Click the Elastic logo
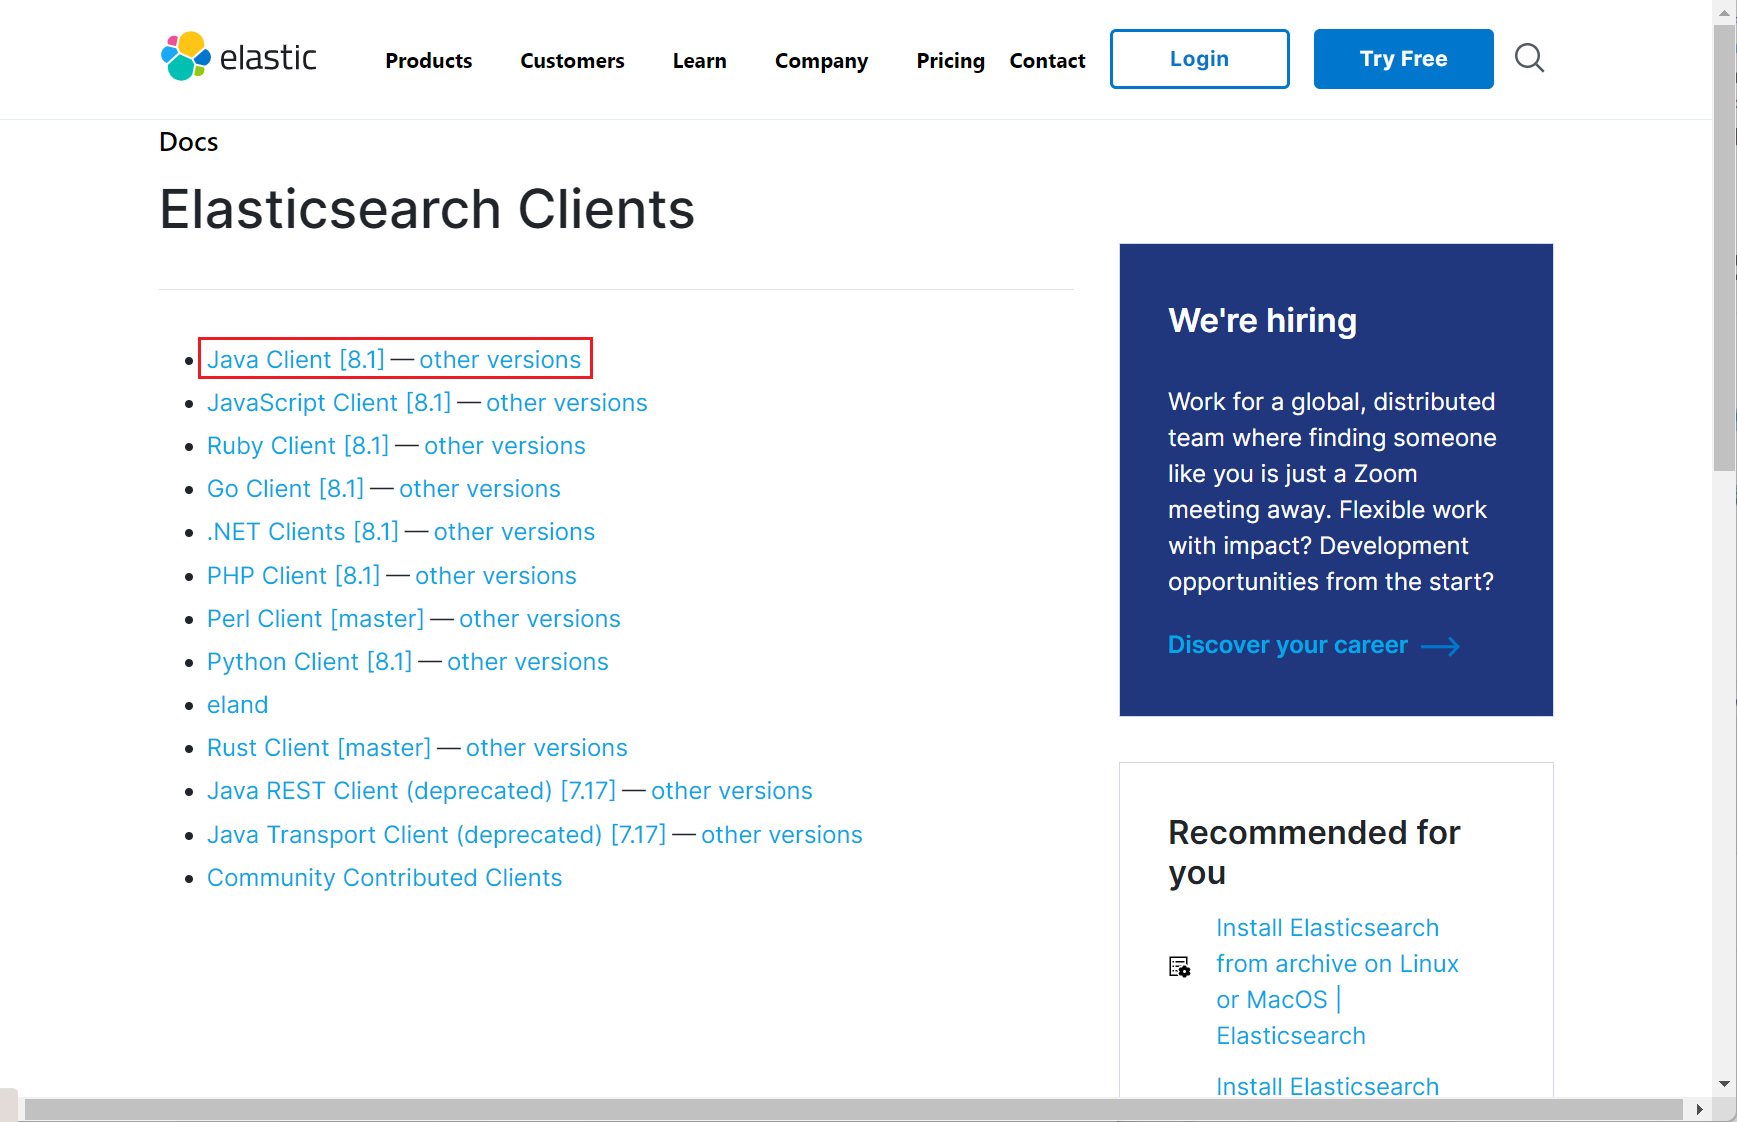The width and height of the screenshot is (1737, 1122). (239, 57)
